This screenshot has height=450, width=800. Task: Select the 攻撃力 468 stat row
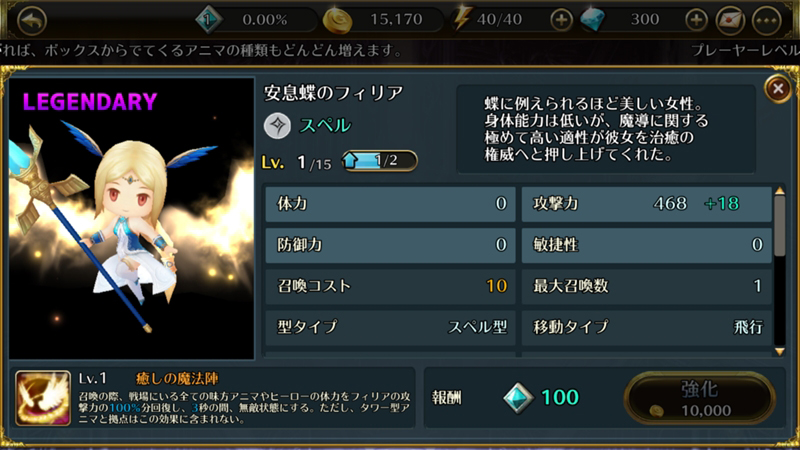coord(646,204)
